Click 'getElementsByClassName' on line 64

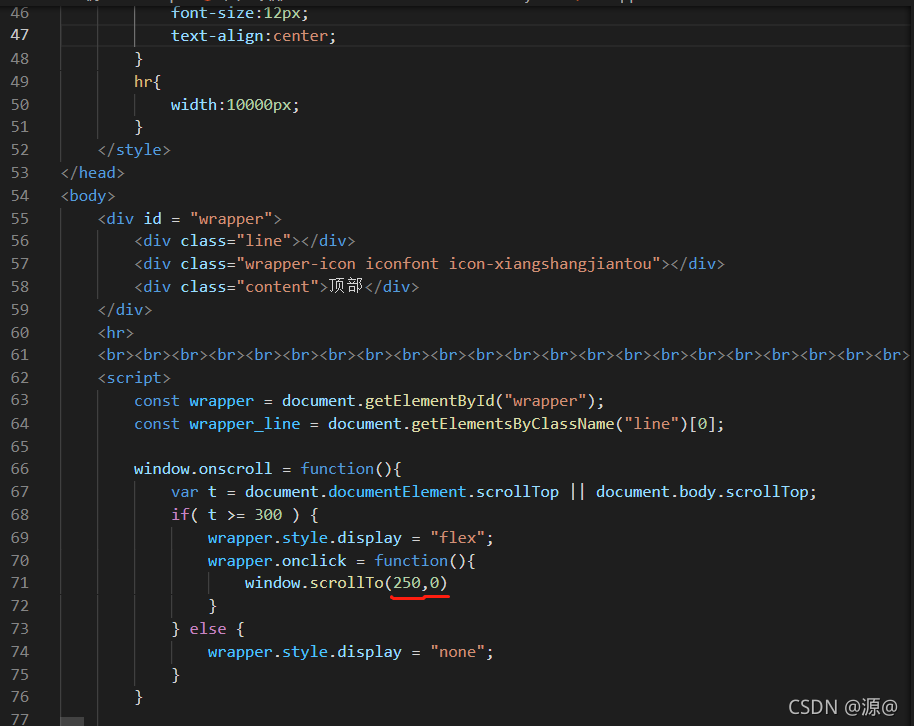tap(513, 424)
